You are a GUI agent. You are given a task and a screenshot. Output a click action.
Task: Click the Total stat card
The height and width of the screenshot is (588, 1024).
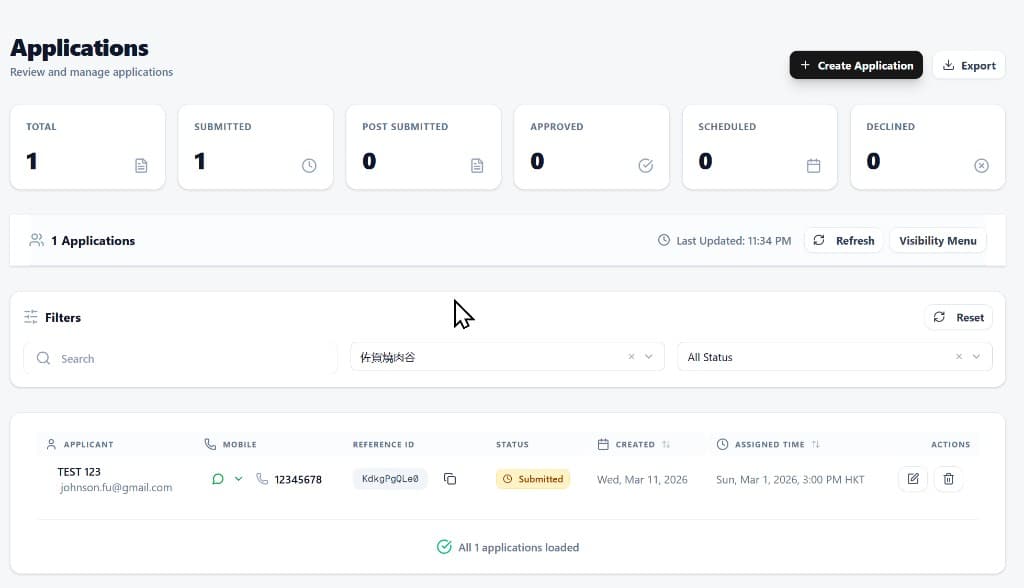click(x=88, y=147)
